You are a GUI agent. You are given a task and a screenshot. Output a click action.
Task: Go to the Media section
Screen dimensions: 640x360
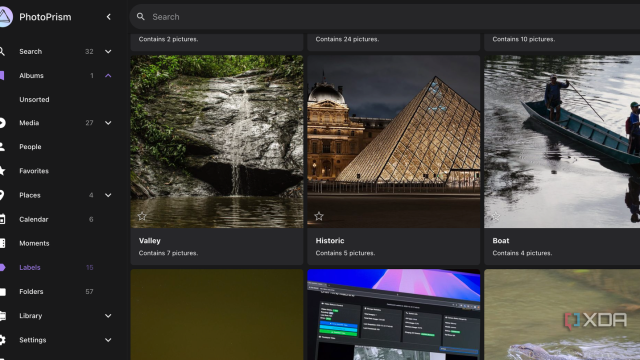29,123
